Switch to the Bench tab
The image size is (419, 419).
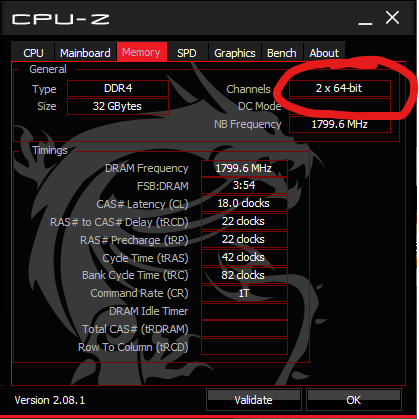pos(282,52)
